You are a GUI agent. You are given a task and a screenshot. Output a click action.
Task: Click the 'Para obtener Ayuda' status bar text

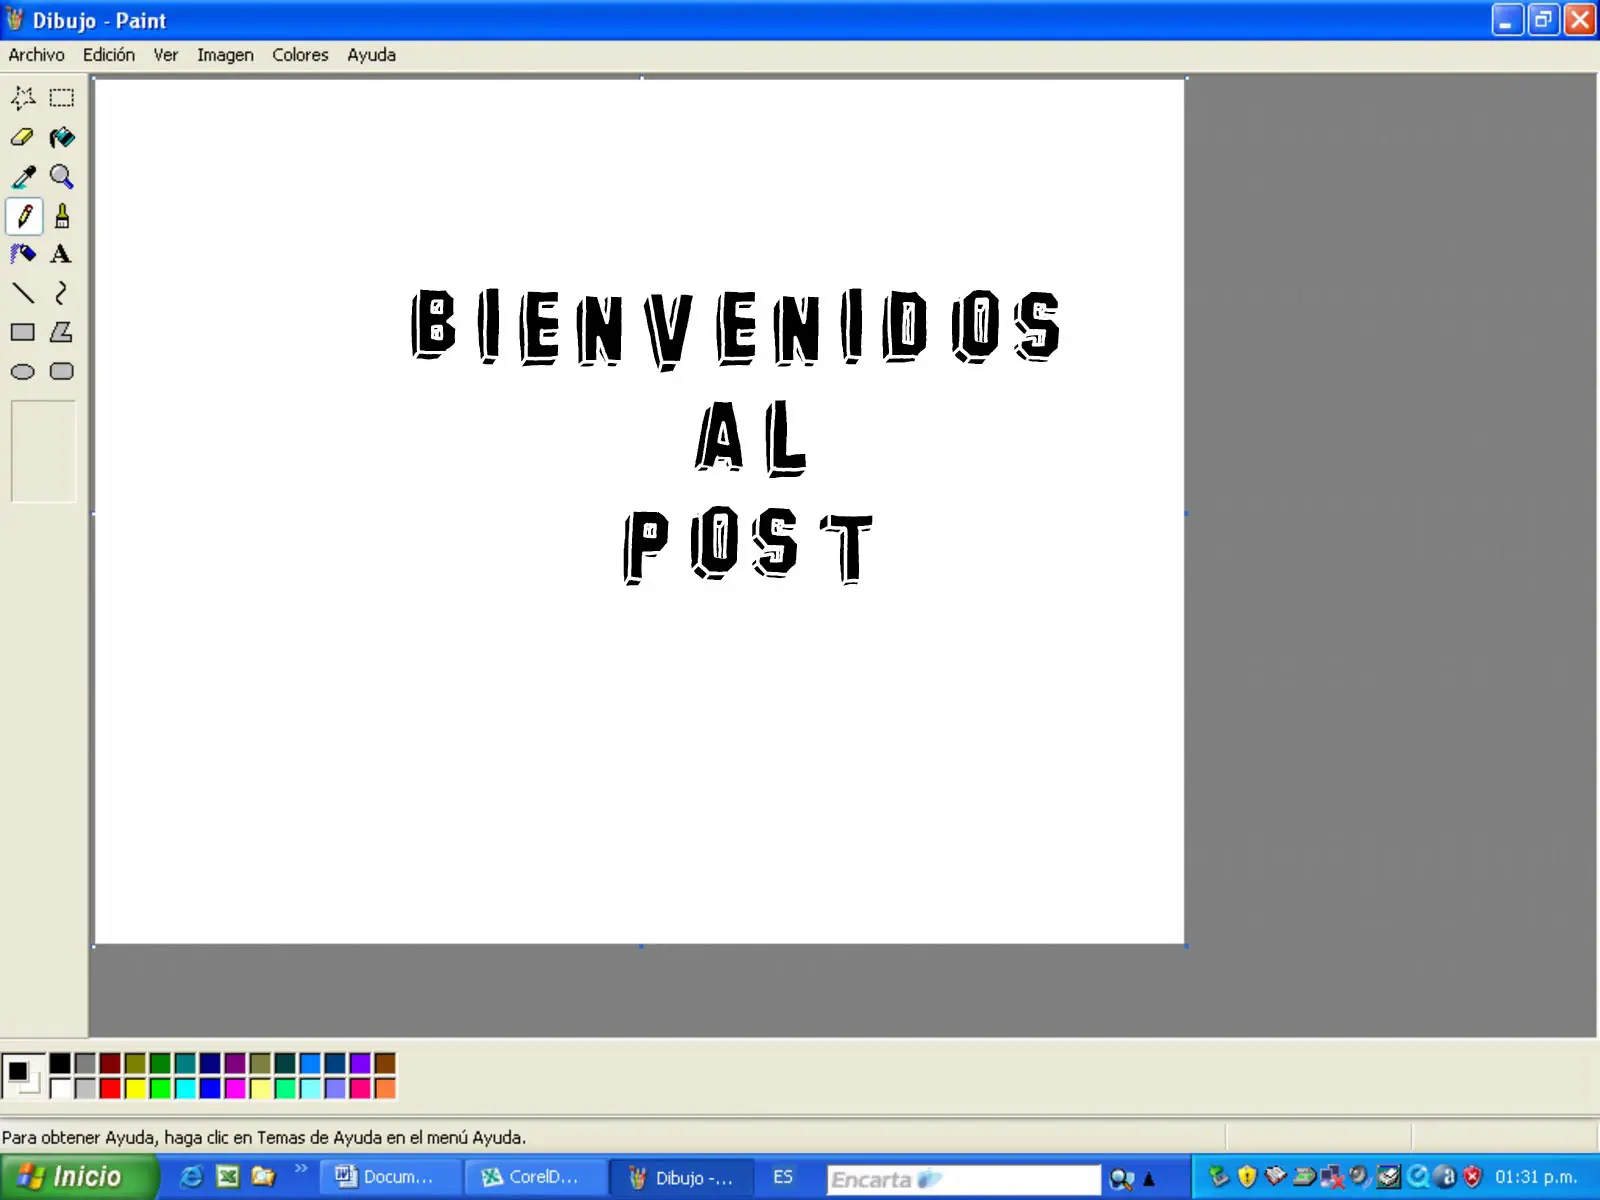click(x=264, y=1137)
